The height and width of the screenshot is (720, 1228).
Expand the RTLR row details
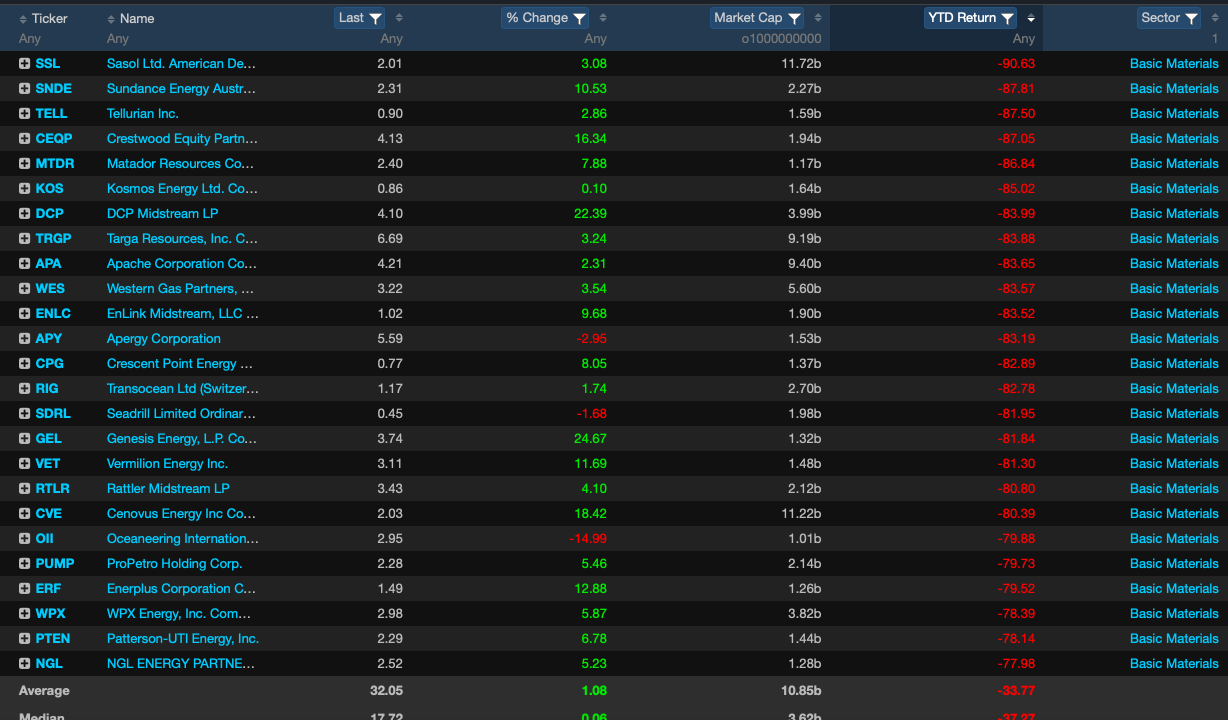tap(25, 488)
